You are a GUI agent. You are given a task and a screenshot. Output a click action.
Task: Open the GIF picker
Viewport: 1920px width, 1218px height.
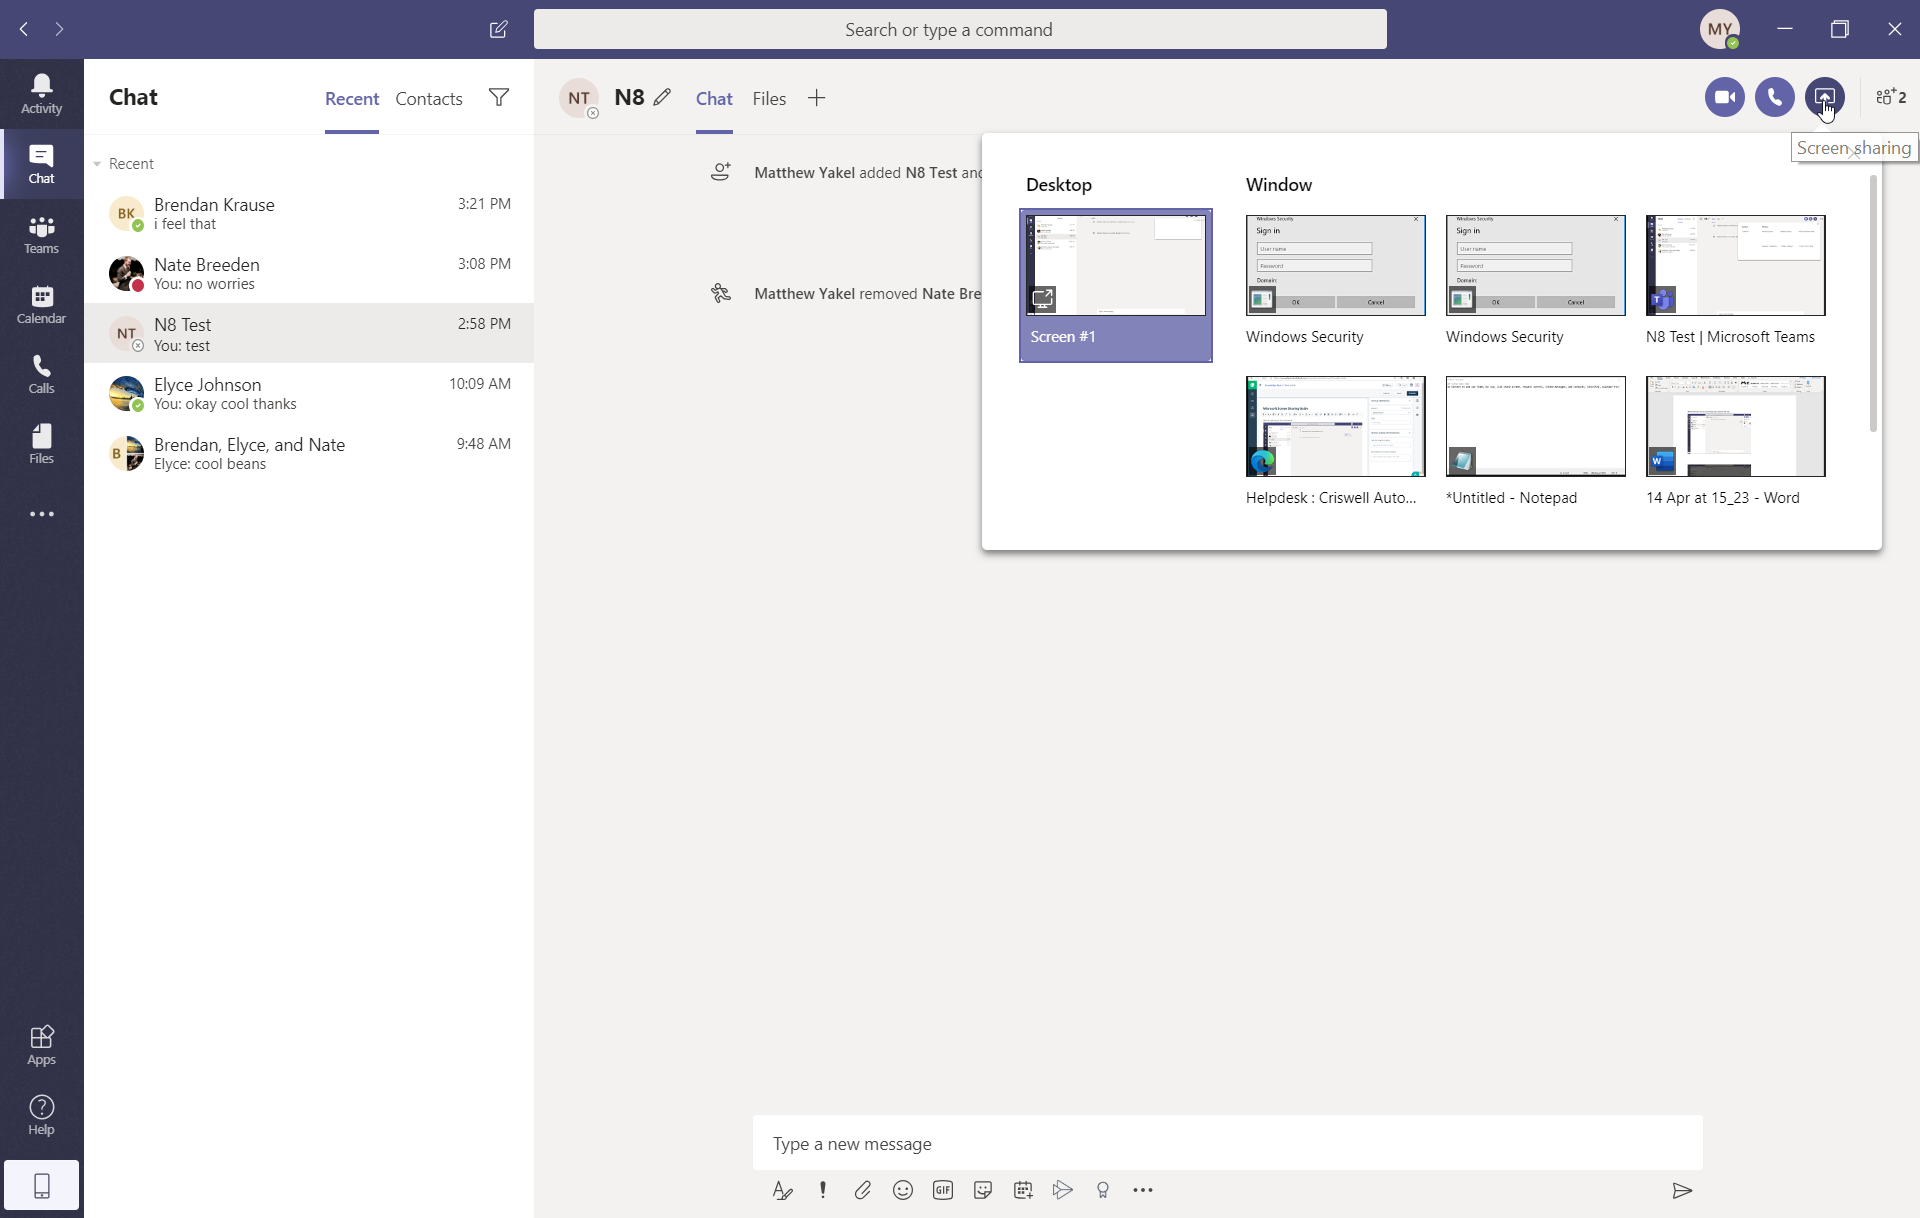tap(943, 1190)
